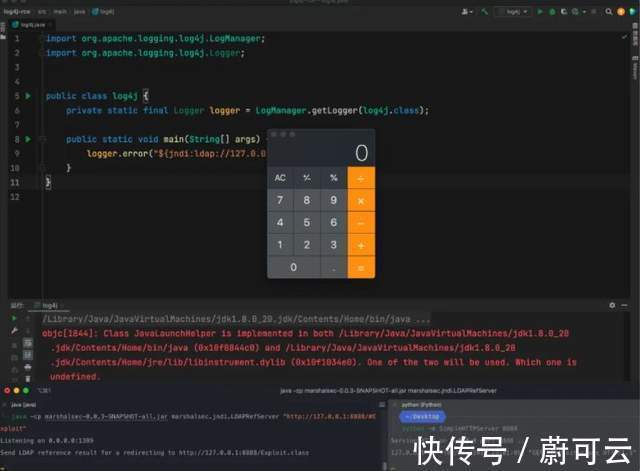Click the gray Stop square in toolbar
This screenshot has width=640, height=471.
pos(593,12)
